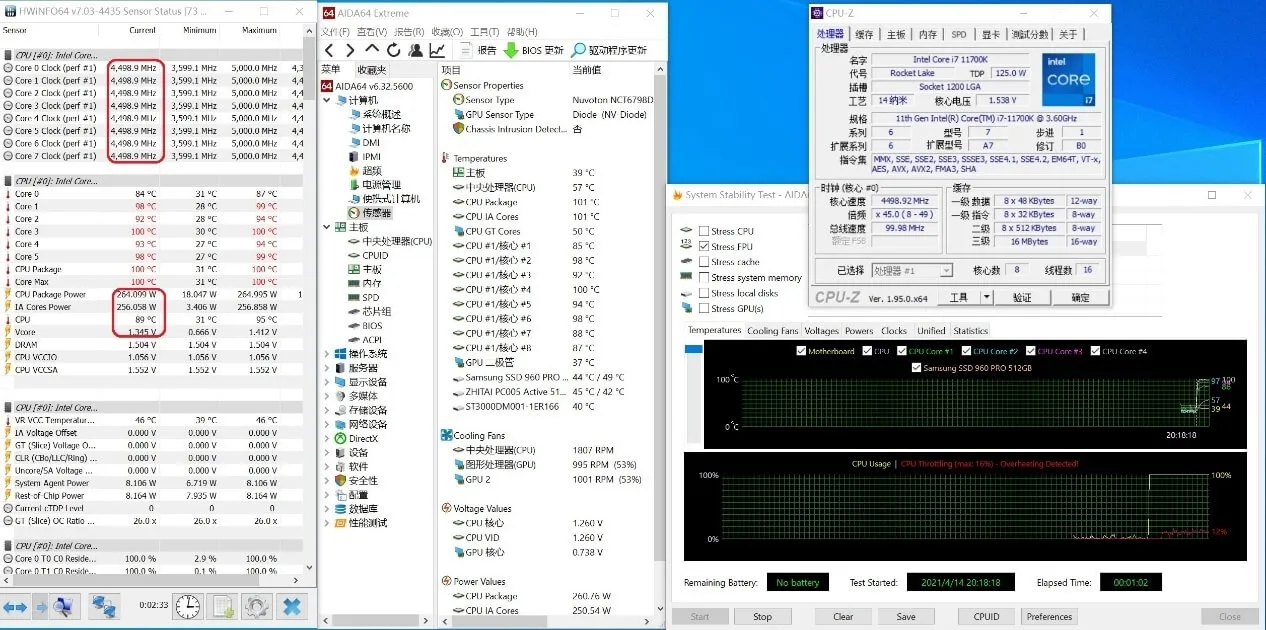Click HWiNFO network computers icon

pos(103,606)
